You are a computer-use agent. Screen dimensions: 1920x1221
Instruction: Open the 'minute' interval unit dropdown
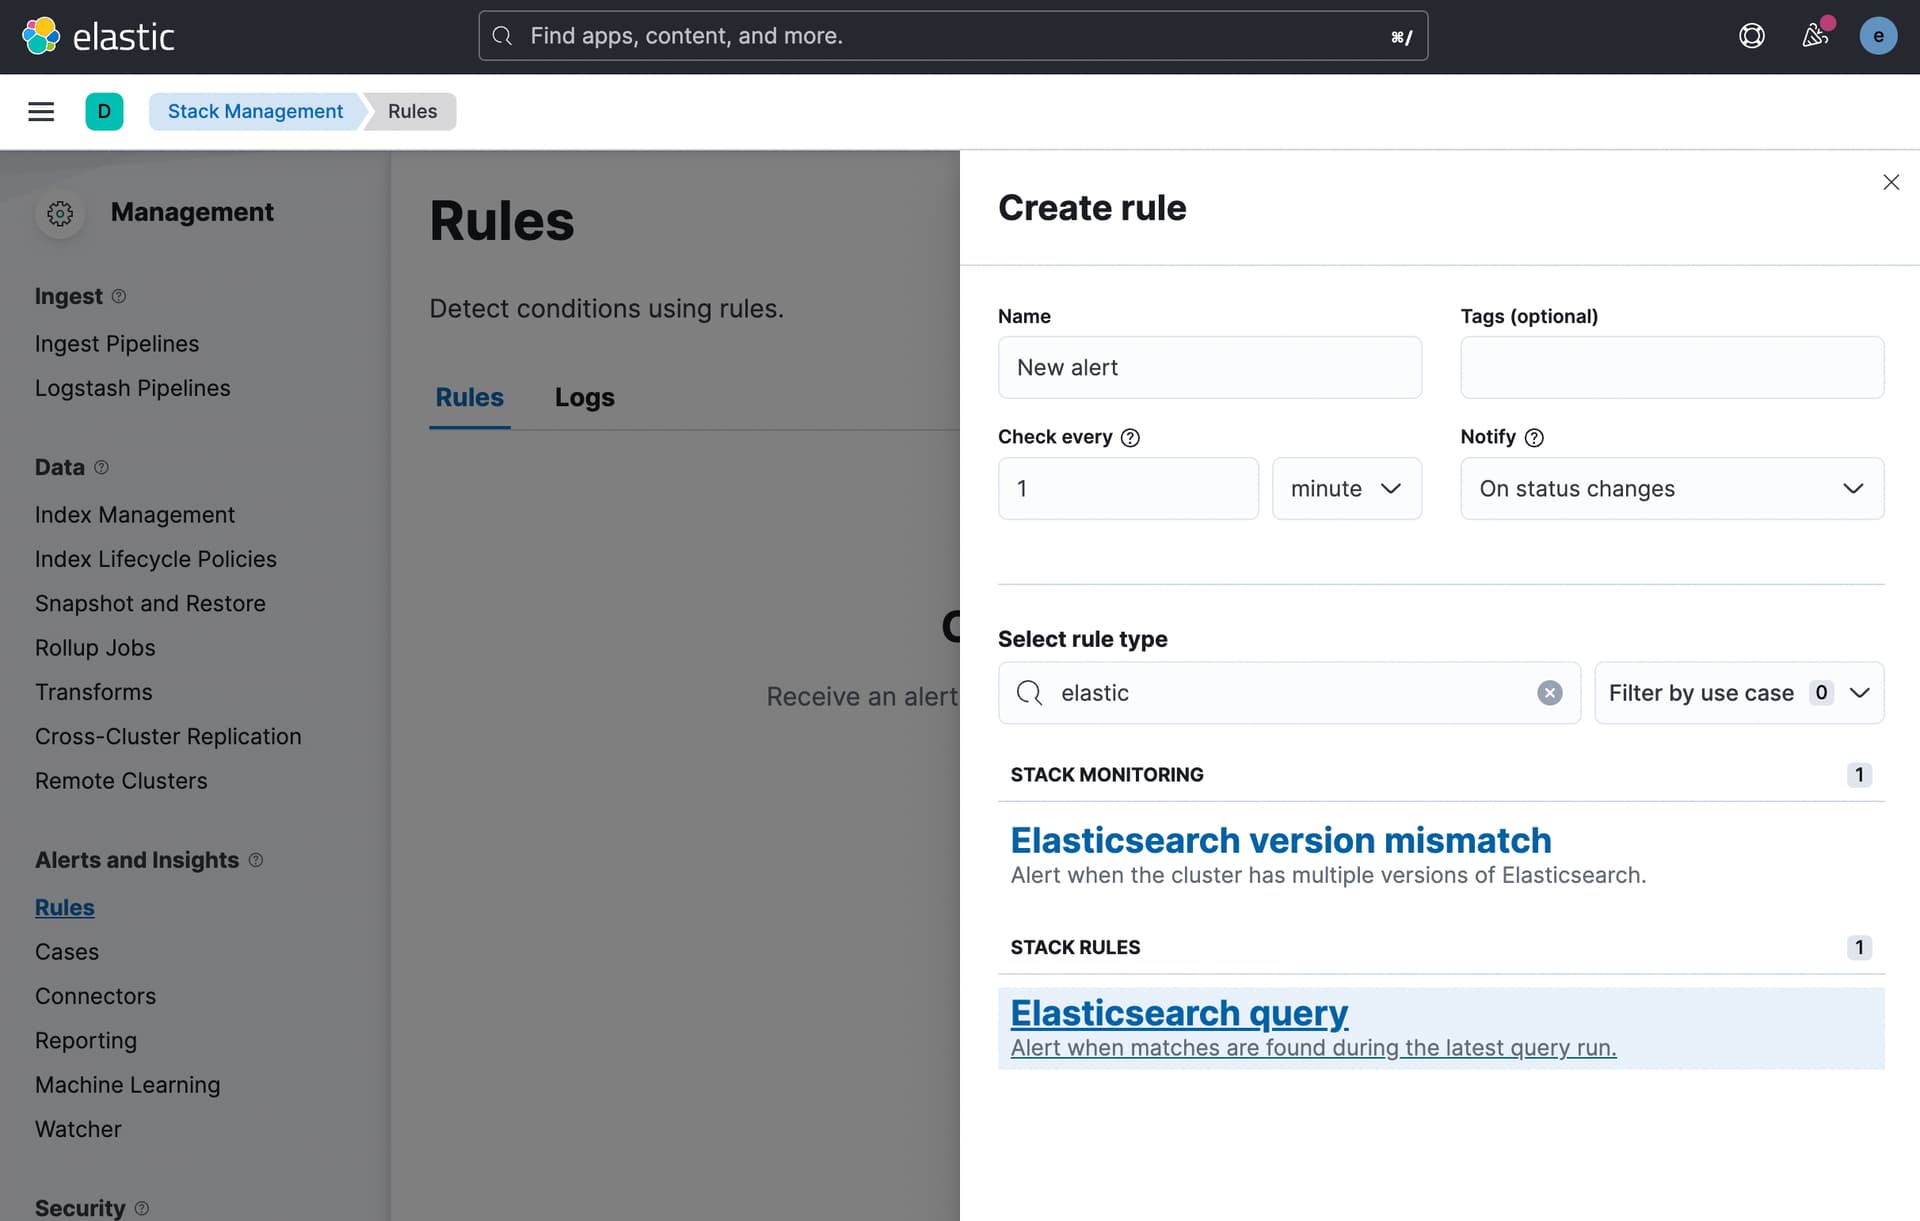1346,489
